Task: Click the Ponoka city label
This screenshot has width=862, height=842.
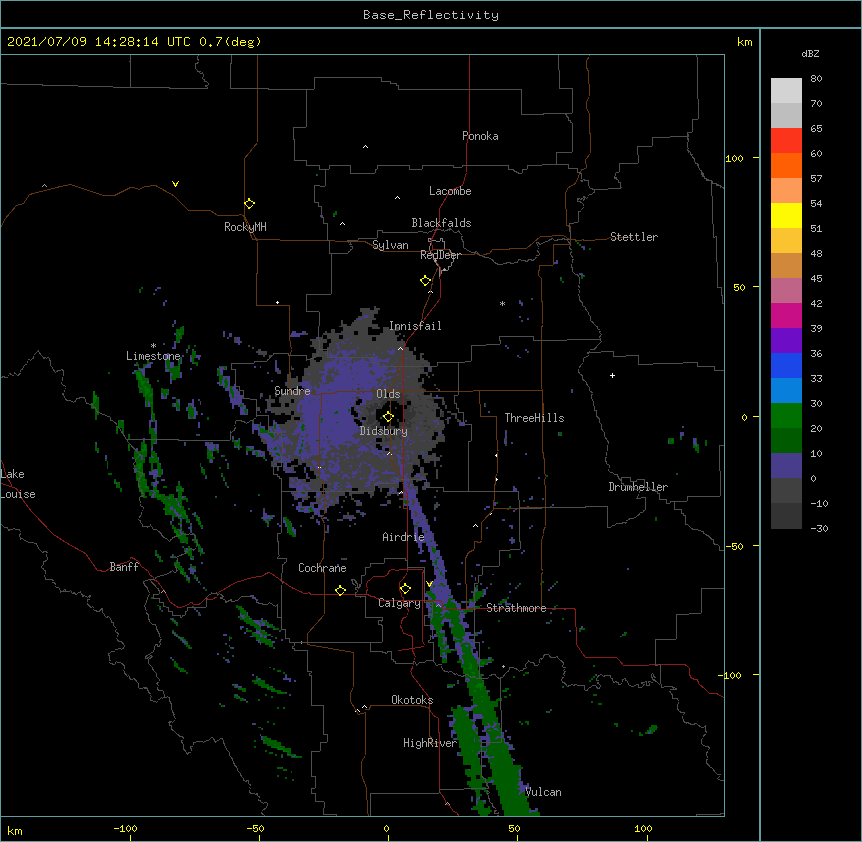Action: 480,136
